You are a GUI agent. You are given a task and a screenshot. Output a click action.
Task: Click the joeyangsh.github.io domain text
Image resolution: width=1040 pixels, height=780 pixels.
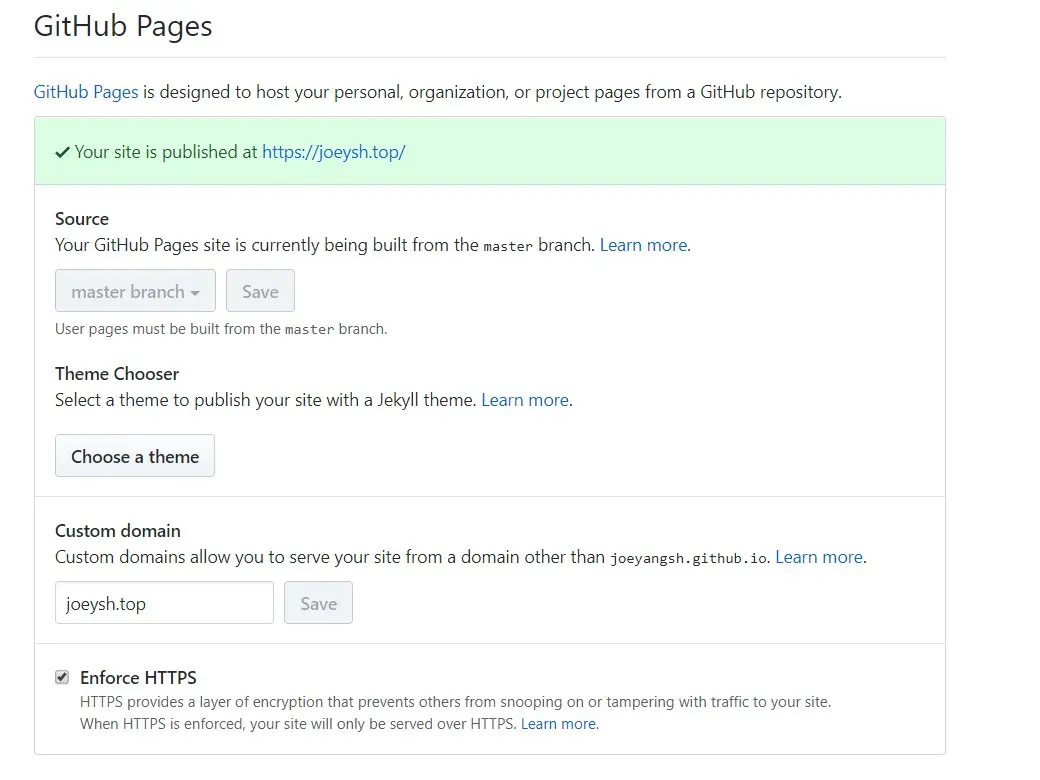(x=688, y=558)
